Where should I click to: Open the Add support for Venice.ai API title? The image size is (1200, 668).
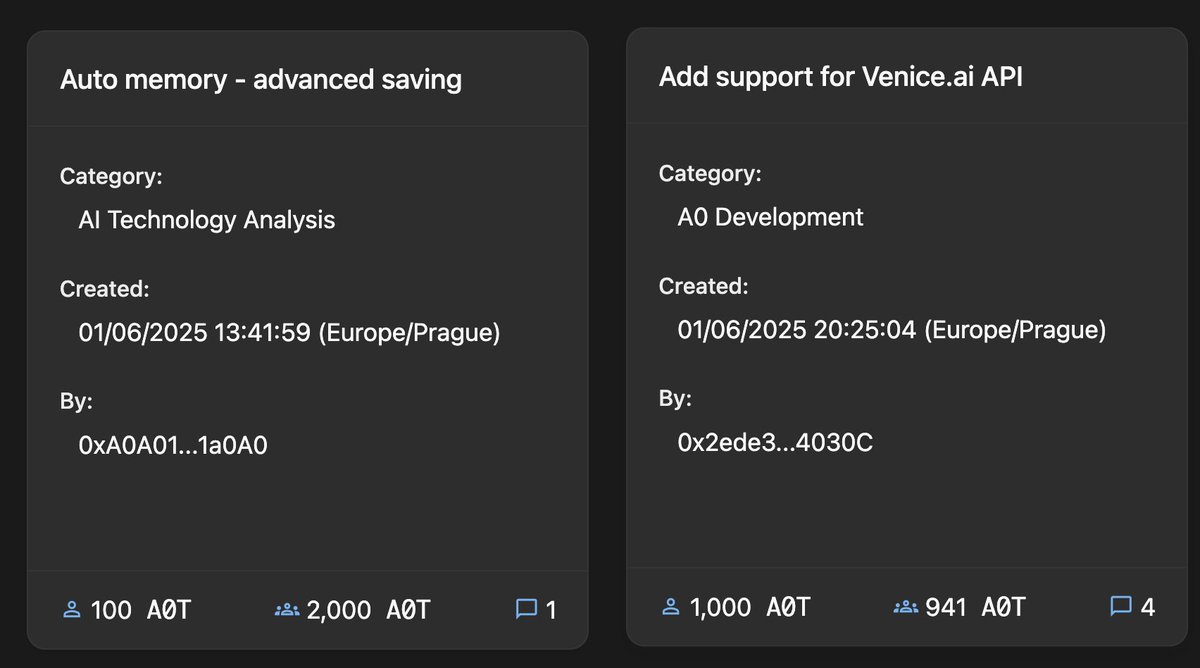tap(841, 77)
